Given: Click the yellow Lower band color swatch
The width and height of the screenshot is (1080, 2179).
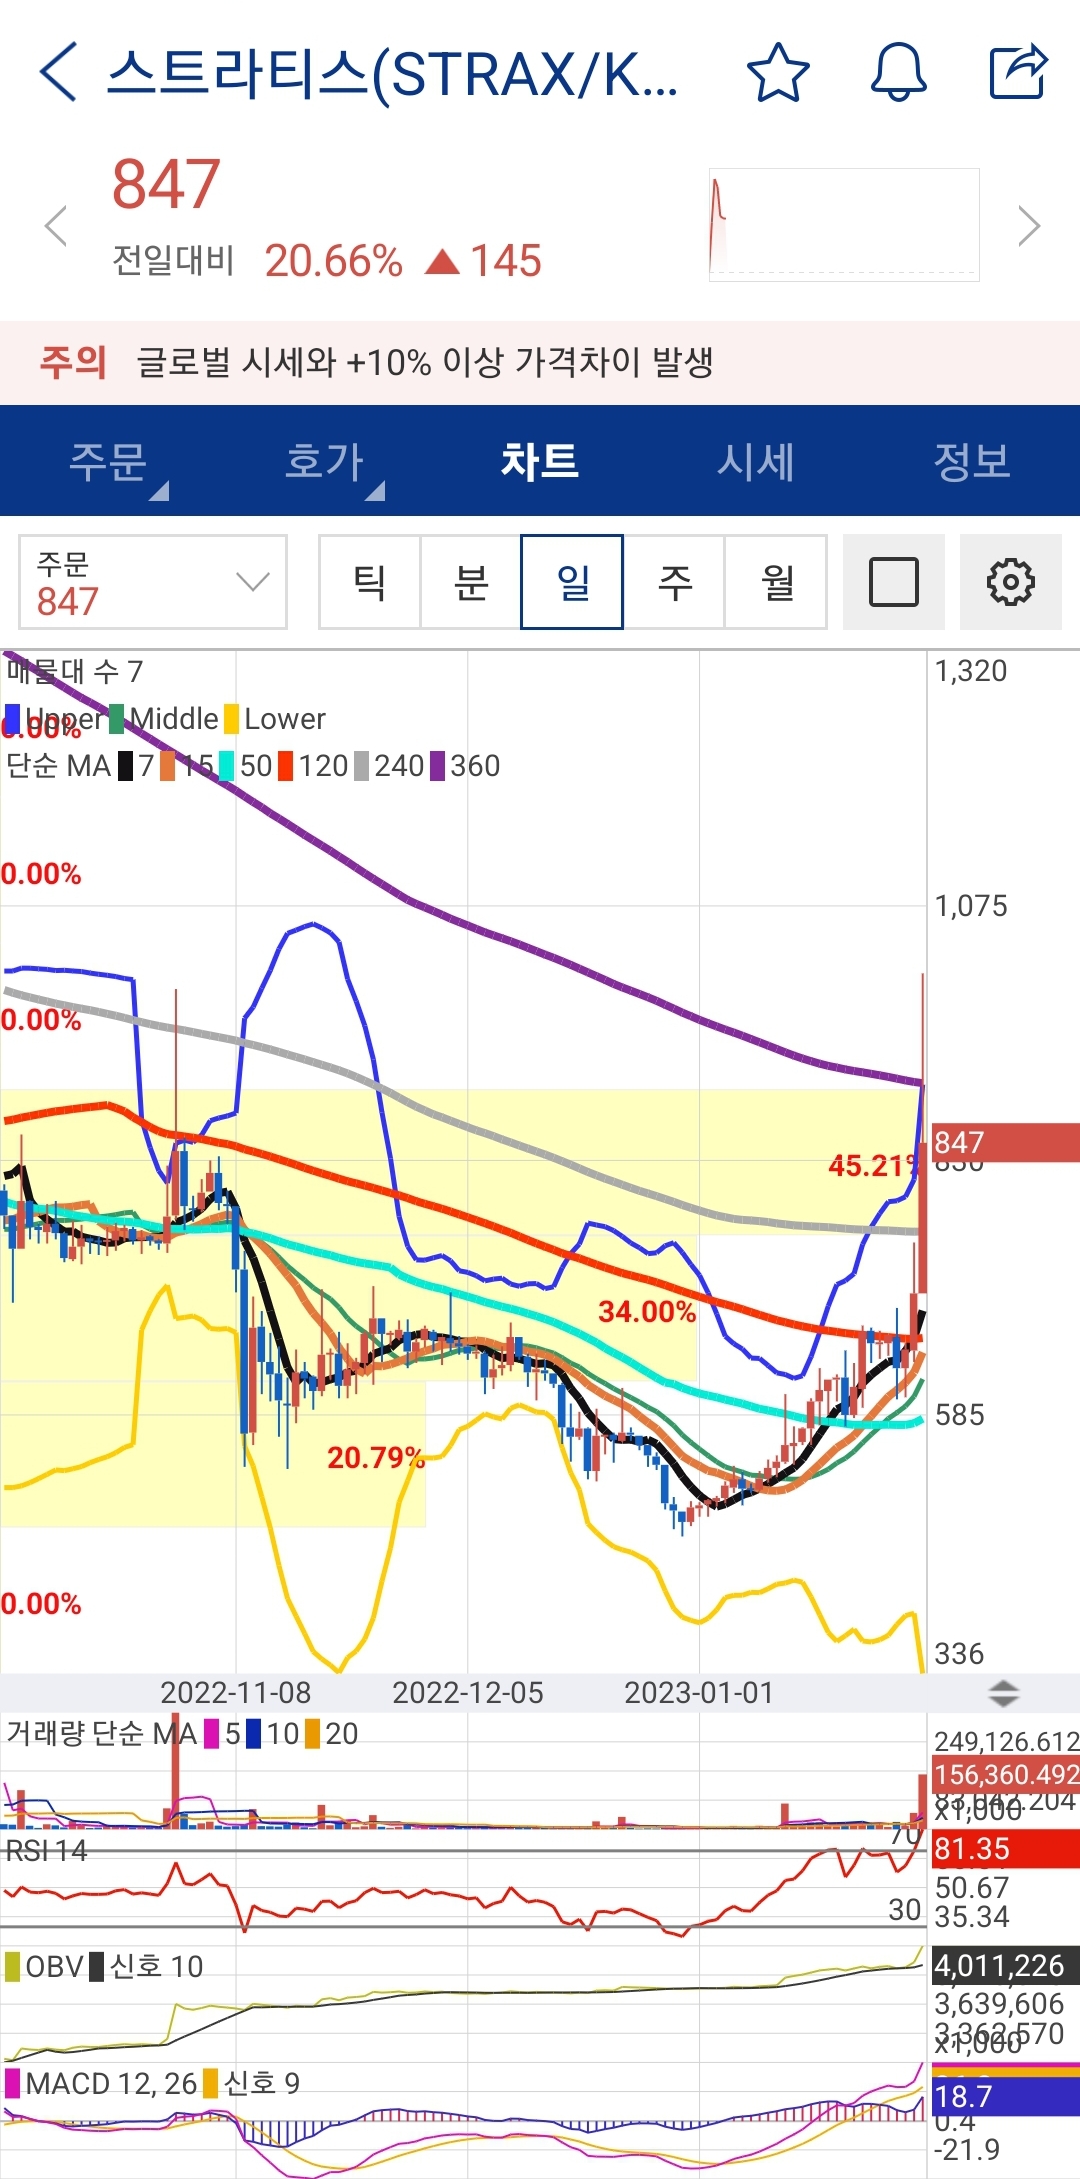Looking at the screenshot, I should (231, 719).
